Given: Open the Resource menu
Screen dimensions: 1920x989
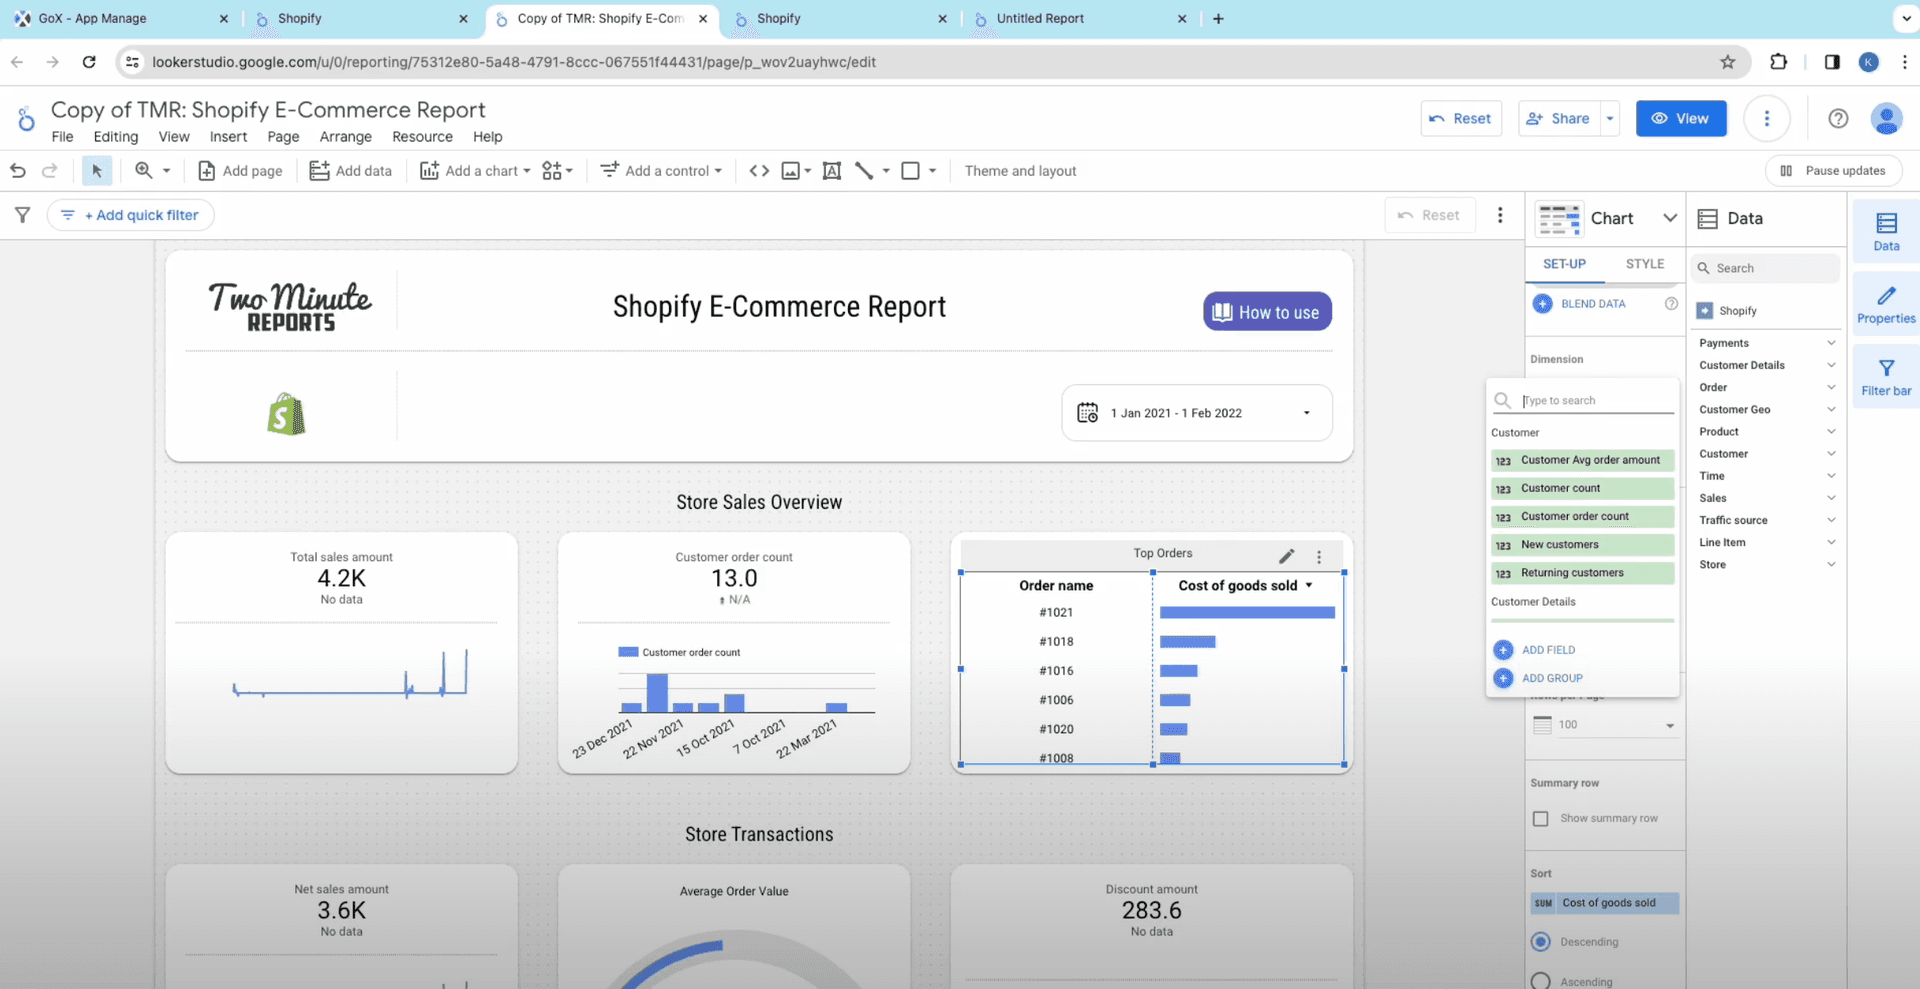Looking at the screenshot, I should tap(421, 137).
